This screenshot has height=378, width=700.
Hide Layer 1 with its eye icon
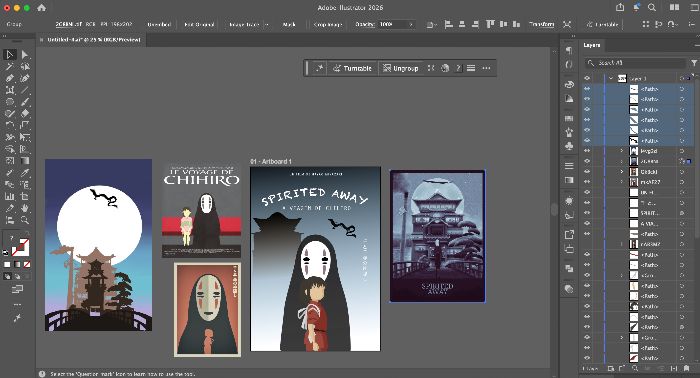[x=587, y=78]
